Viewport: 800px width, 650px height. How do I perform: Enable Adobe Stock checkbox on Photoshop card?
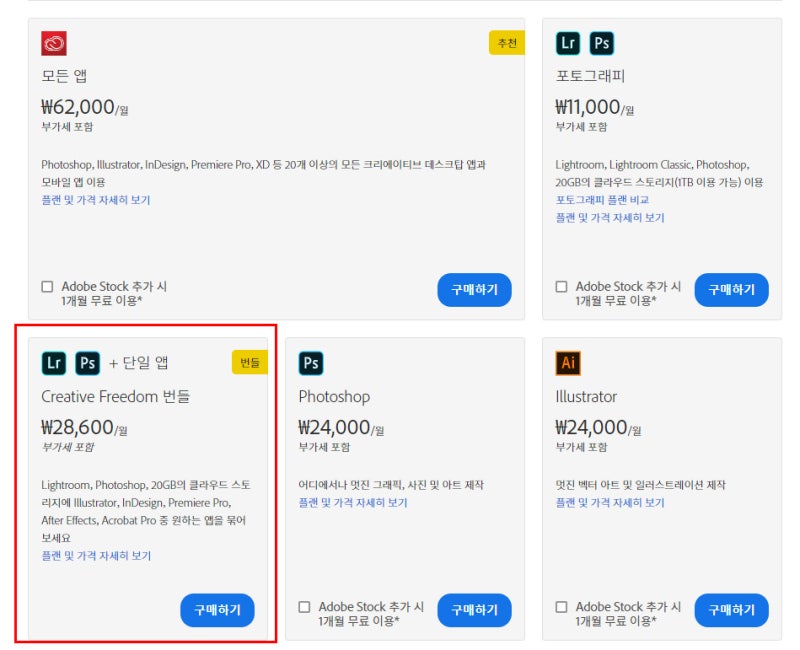tap(304, 607)
